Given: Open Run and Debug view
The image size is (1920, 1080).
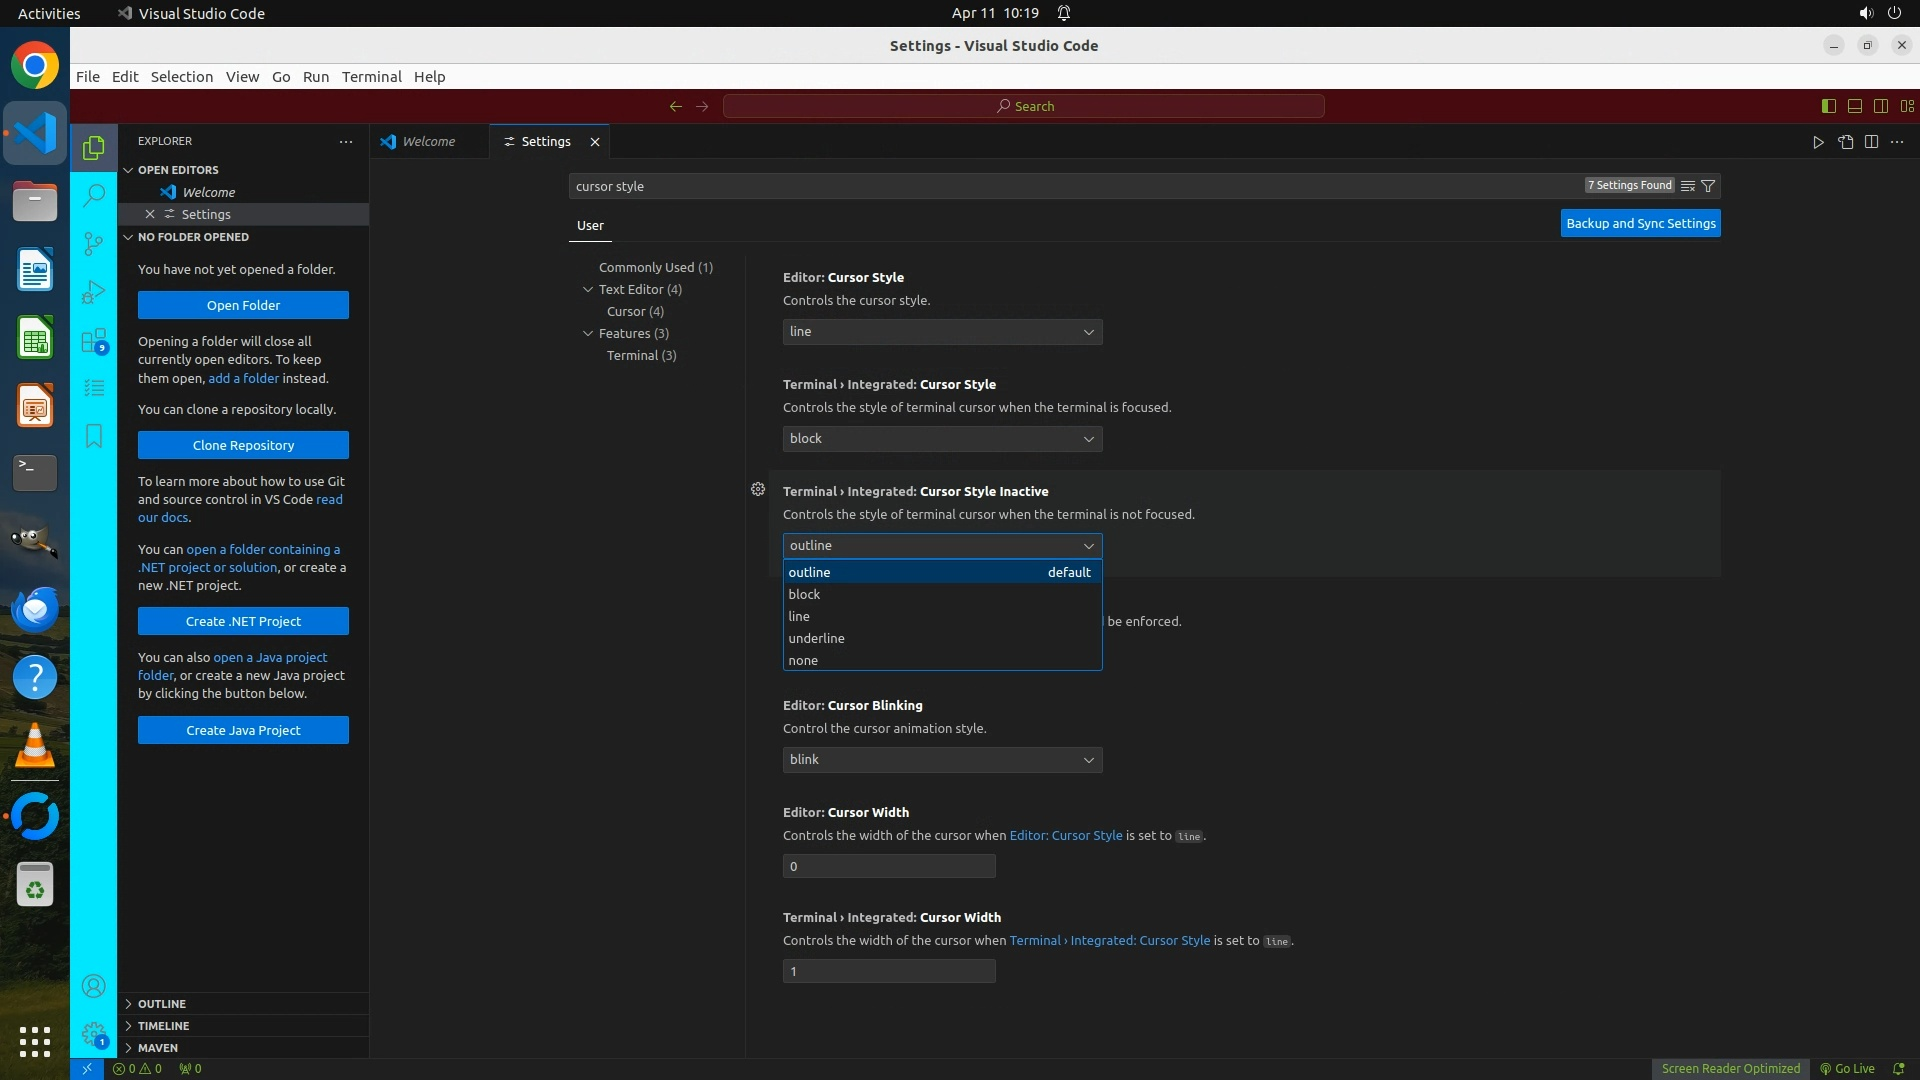Looking at the screenshot, I should (94, 292).
